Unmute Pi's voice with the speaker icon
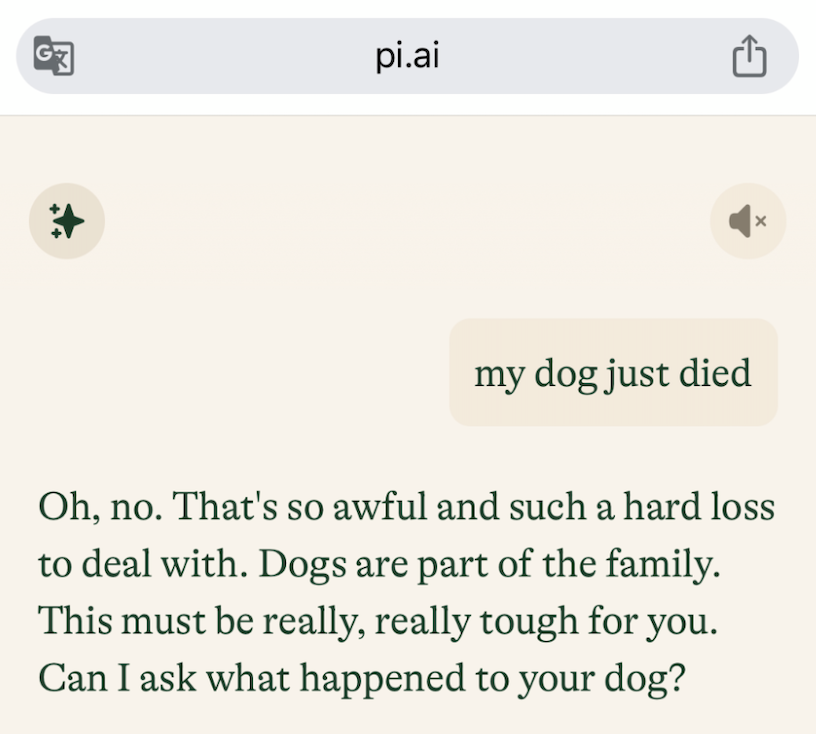This screenshot has height=734, width=816. (748, 221)
